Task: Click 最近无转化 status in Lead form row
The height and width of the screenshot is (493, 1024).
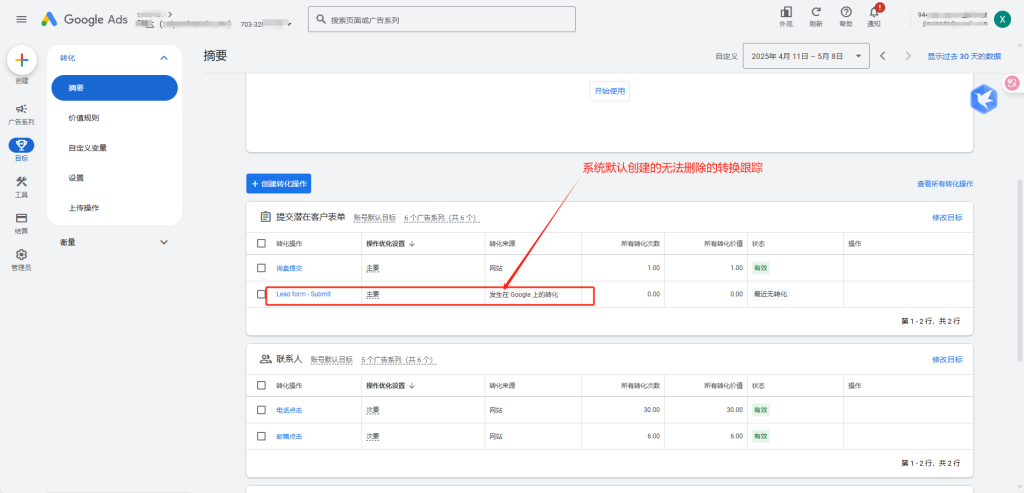Action: coord(771,294)
